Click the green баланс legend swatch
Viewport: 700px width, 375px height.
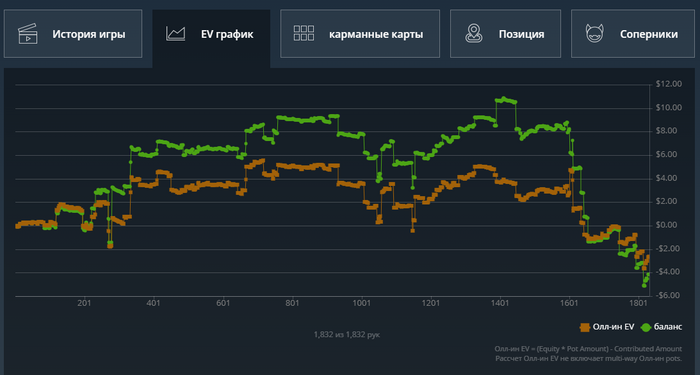646,327
